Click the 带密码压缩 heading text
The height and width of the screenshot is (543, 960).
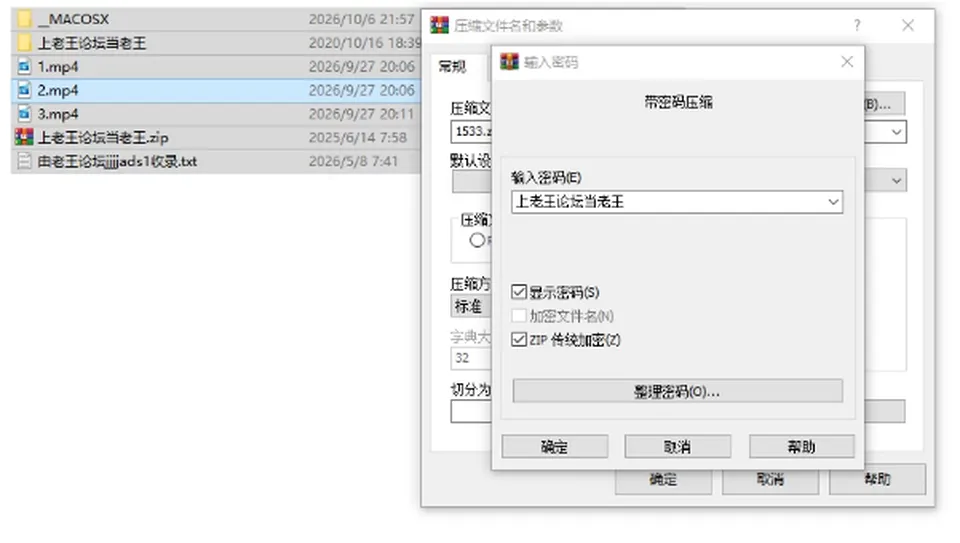click(678, 102)
